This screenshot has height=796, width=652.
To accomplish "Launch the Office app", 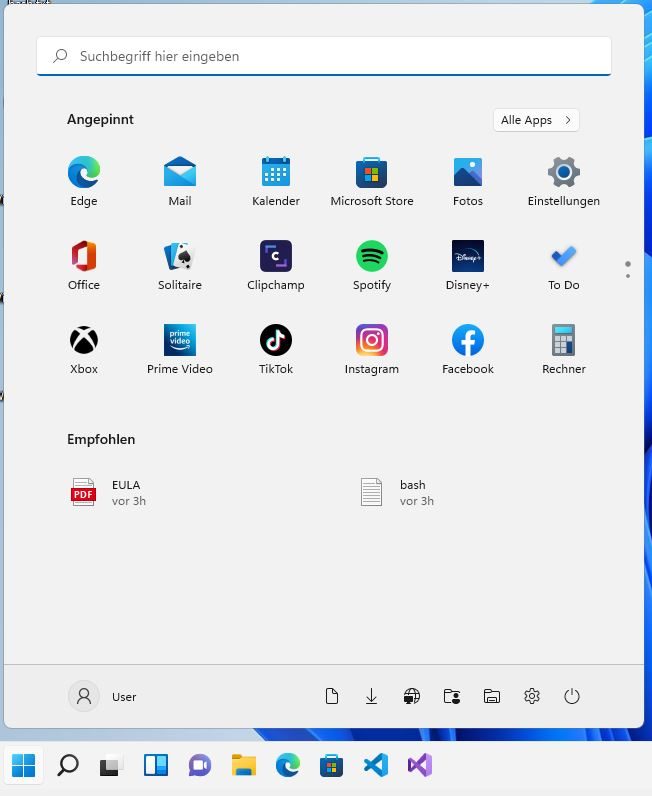I will (x=84, y=266).
